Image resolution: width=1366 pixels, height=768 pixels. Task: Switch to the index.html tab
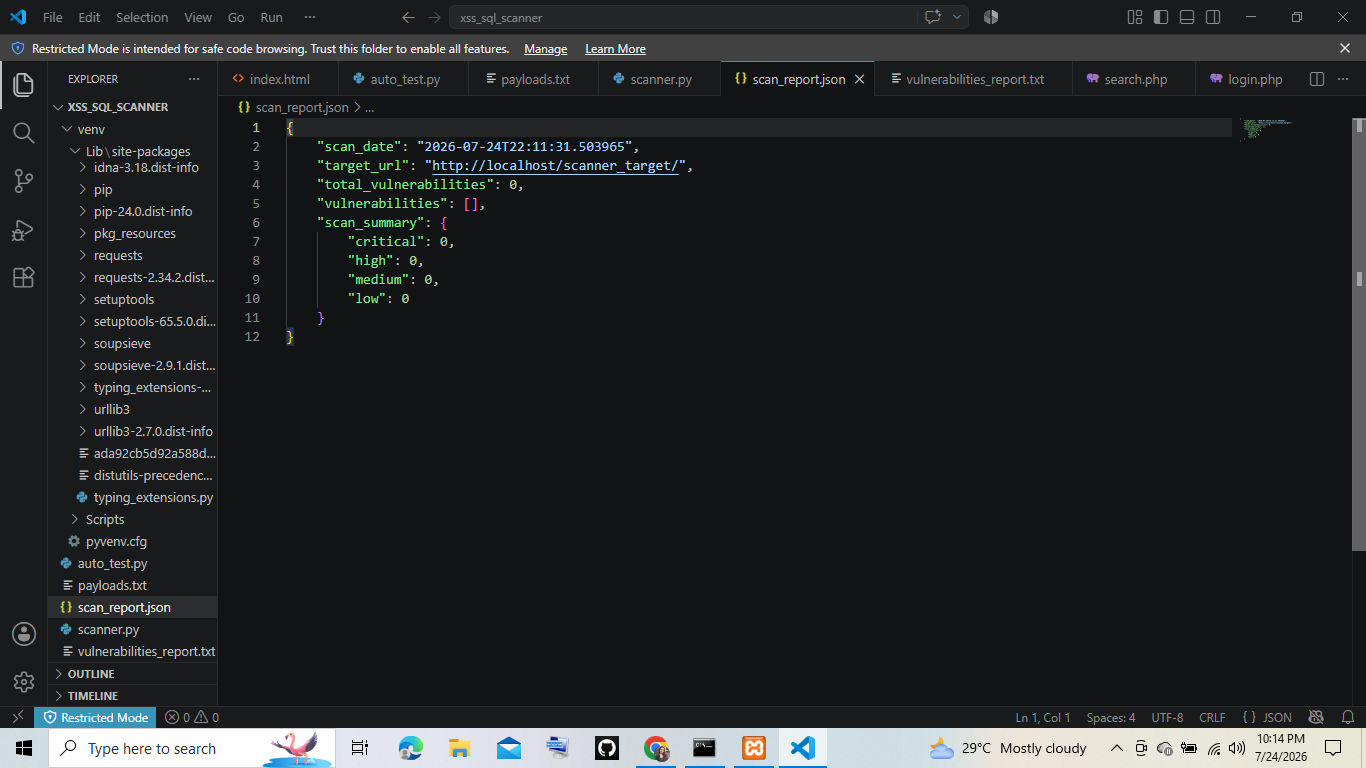(279, 79)
